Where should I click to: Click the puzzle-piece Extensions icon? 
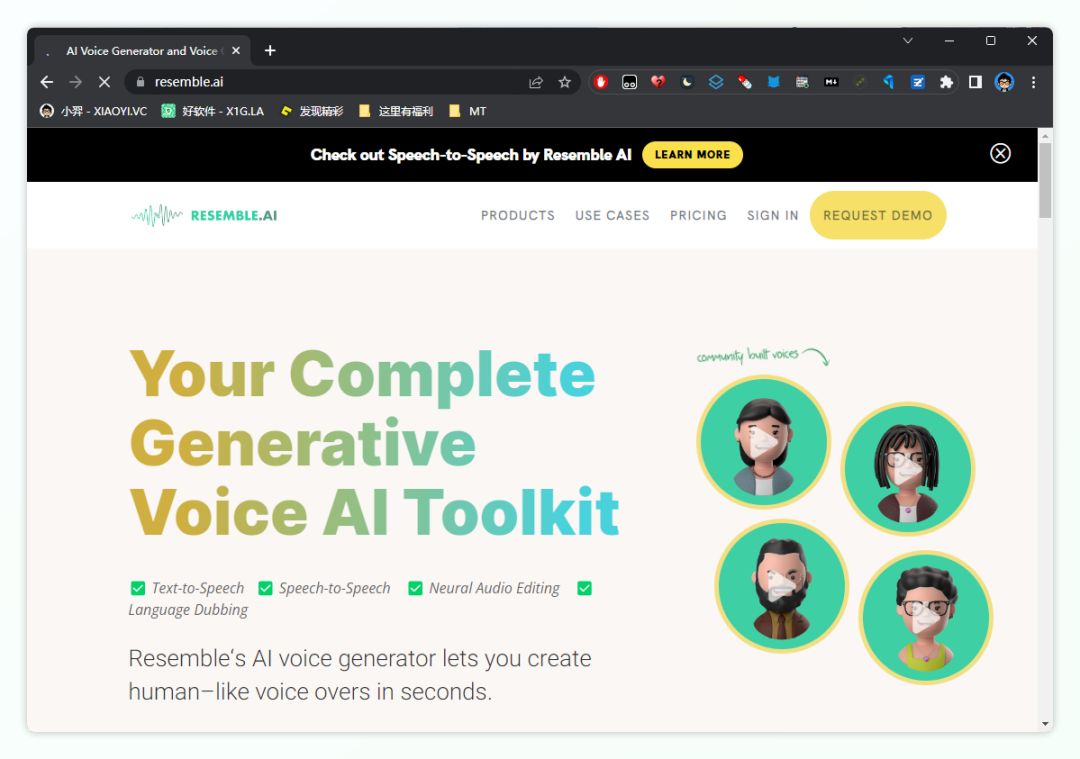point(946,82)
